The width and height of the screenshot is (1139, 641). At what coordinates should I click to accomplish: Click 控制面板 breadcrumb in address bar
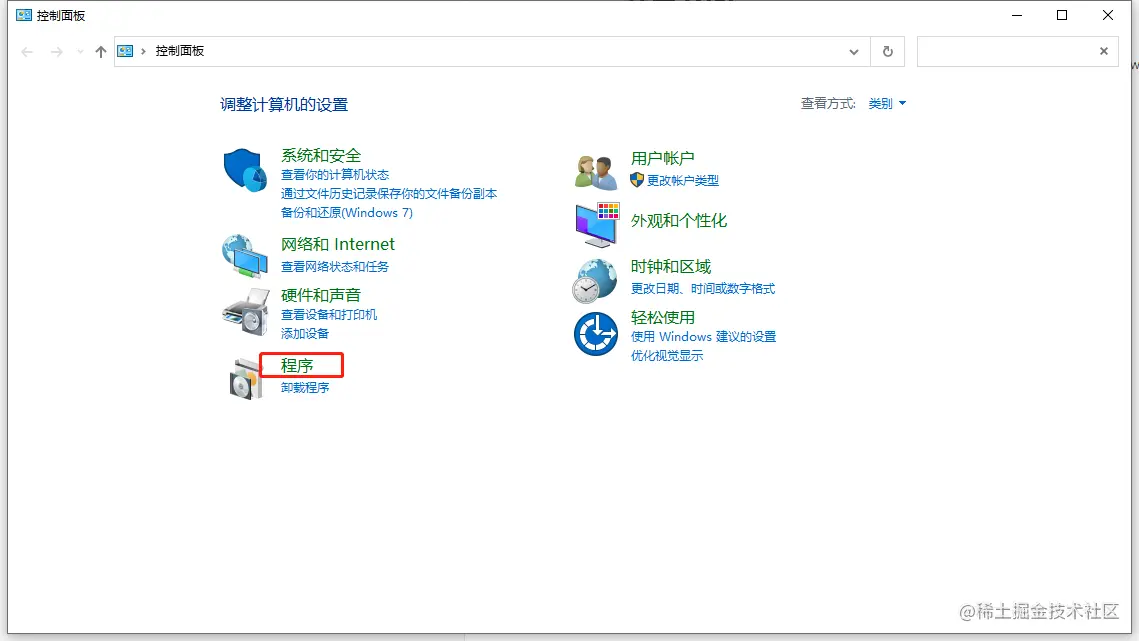[179, 51]
